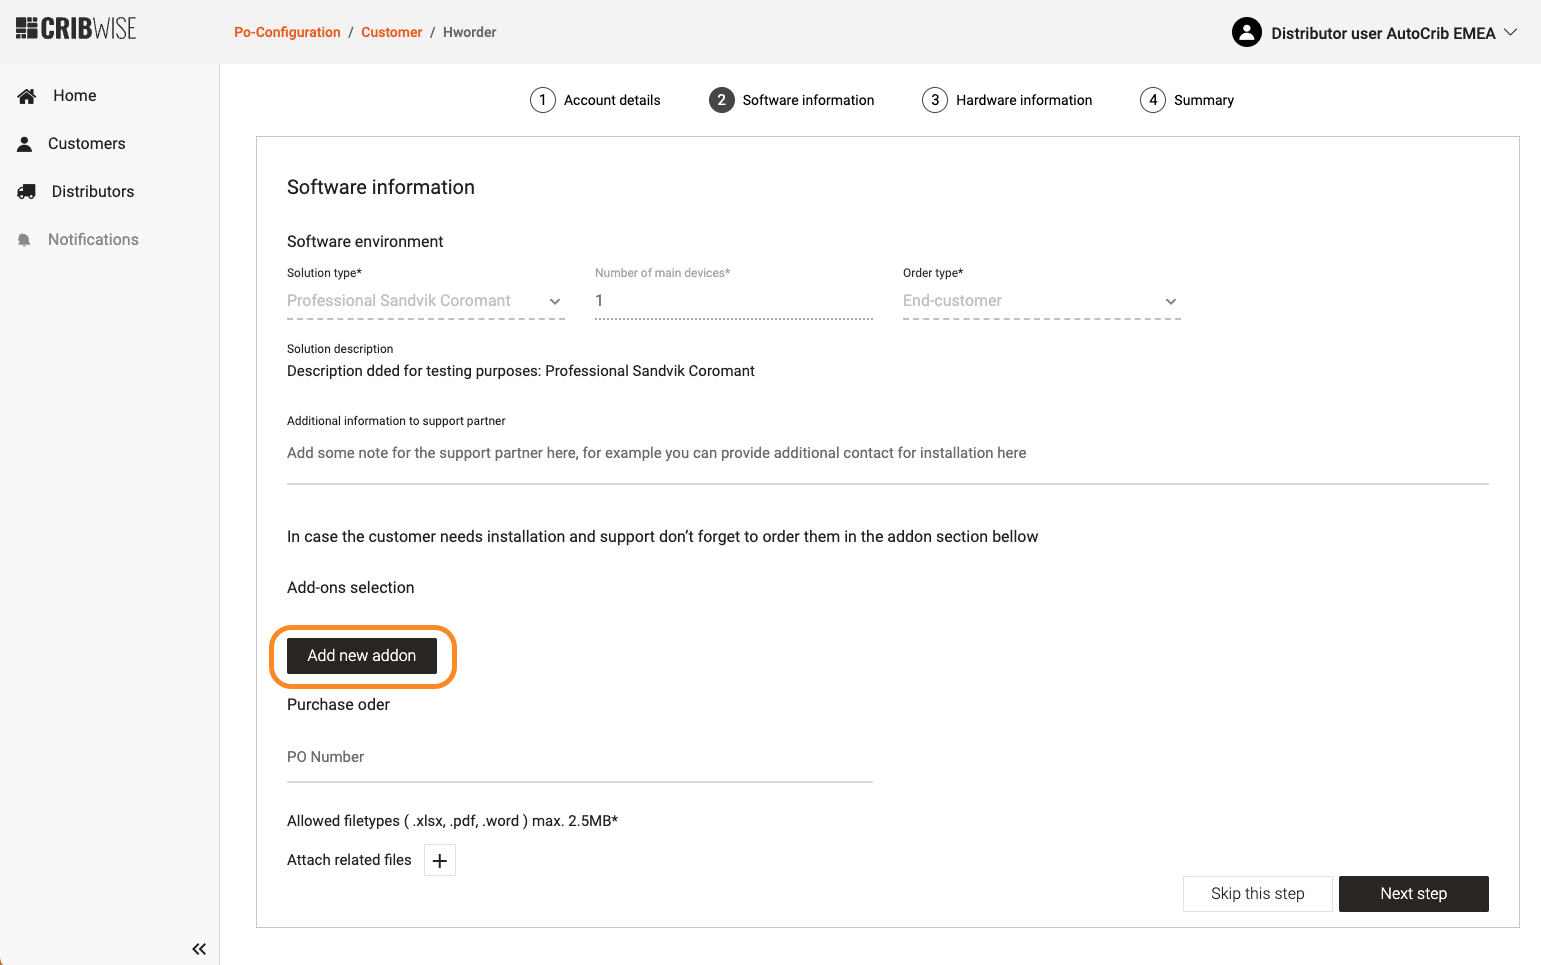This screenshot has width=1541, height=965.
Task: Switch to Hardware information step
Action: [x=1007, y=100]
